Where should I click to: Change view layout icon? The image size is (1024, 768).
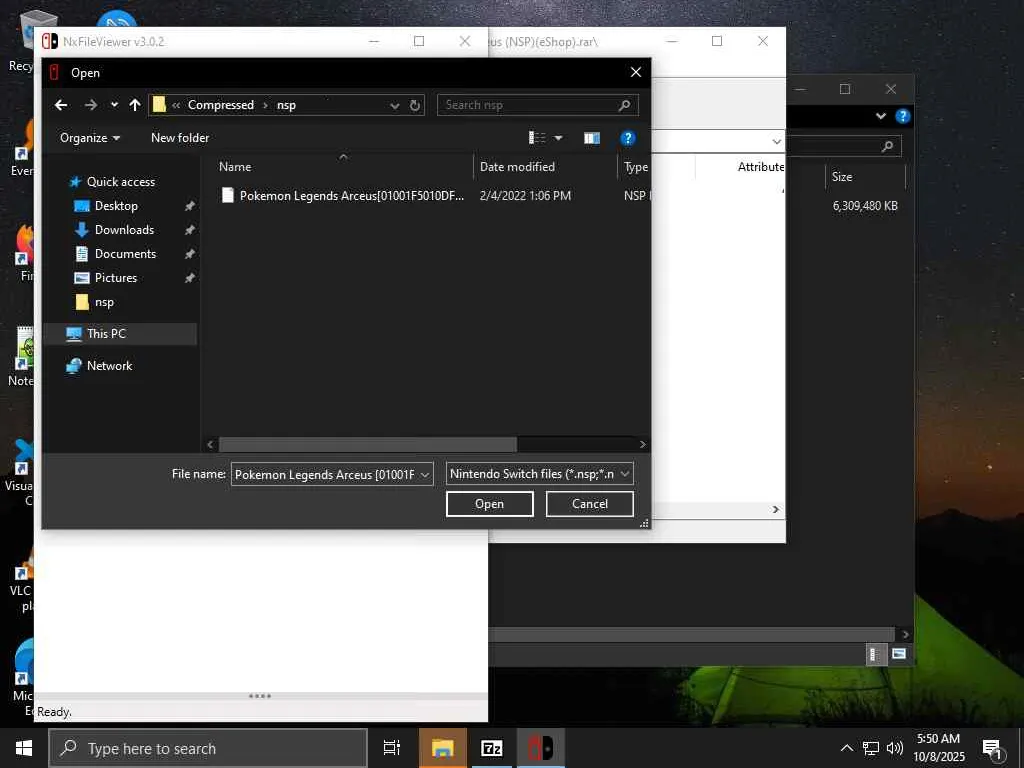[537, 138]
